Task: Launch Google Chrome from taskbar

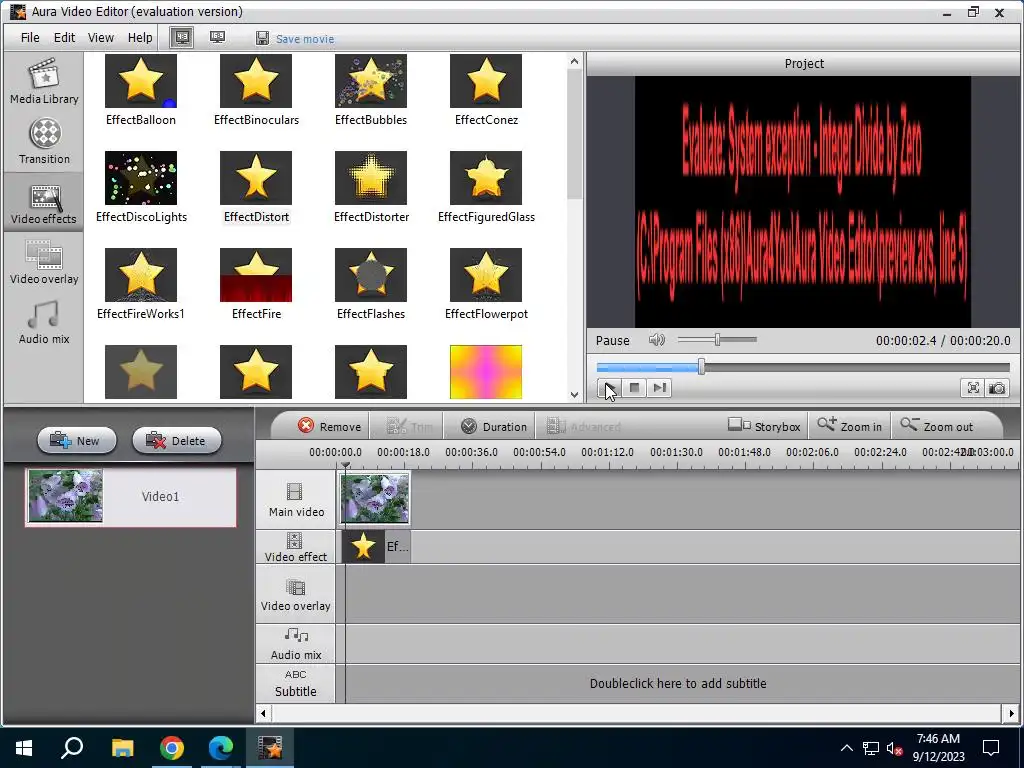Action: click(172, 748)
